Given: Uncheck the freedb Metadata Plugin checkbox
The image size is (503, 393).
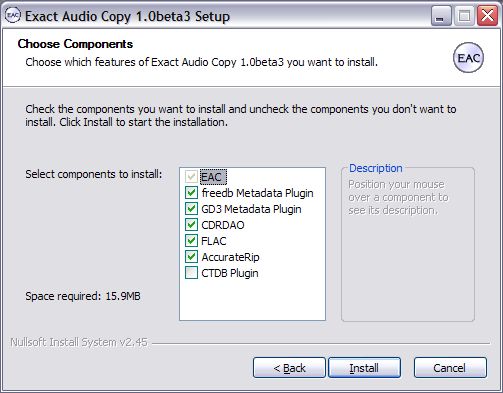Looking at the screenshot, I should (191, 193).
